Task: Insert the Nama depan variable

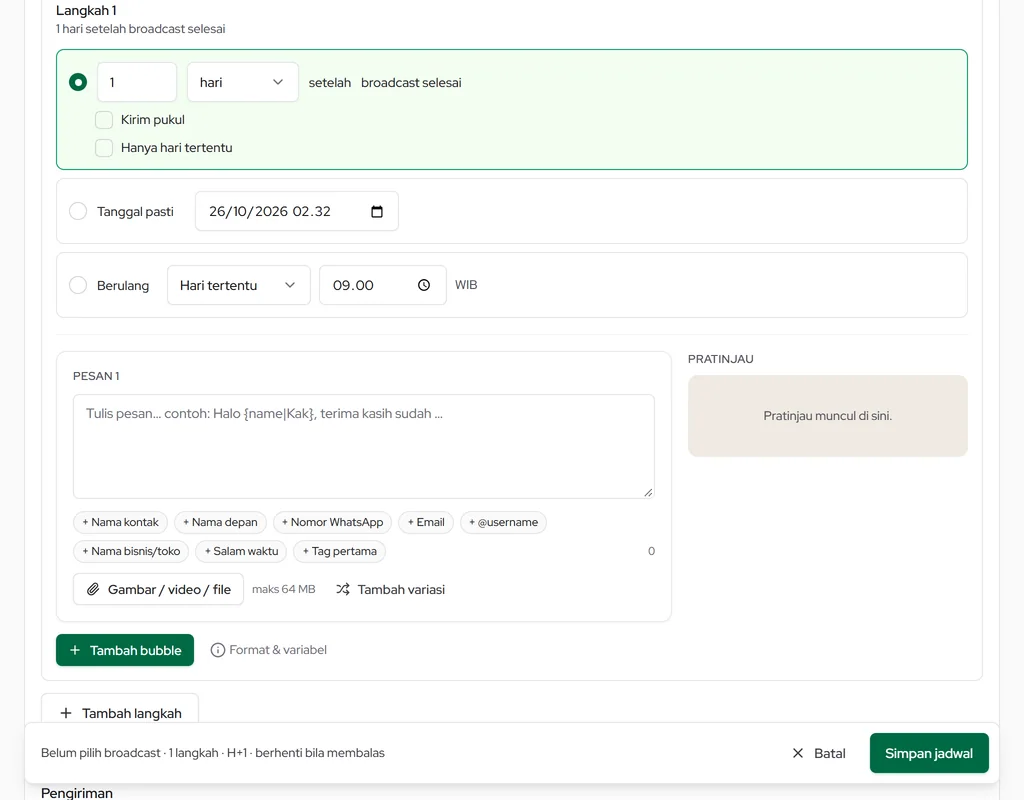Action: click(221, 522)
